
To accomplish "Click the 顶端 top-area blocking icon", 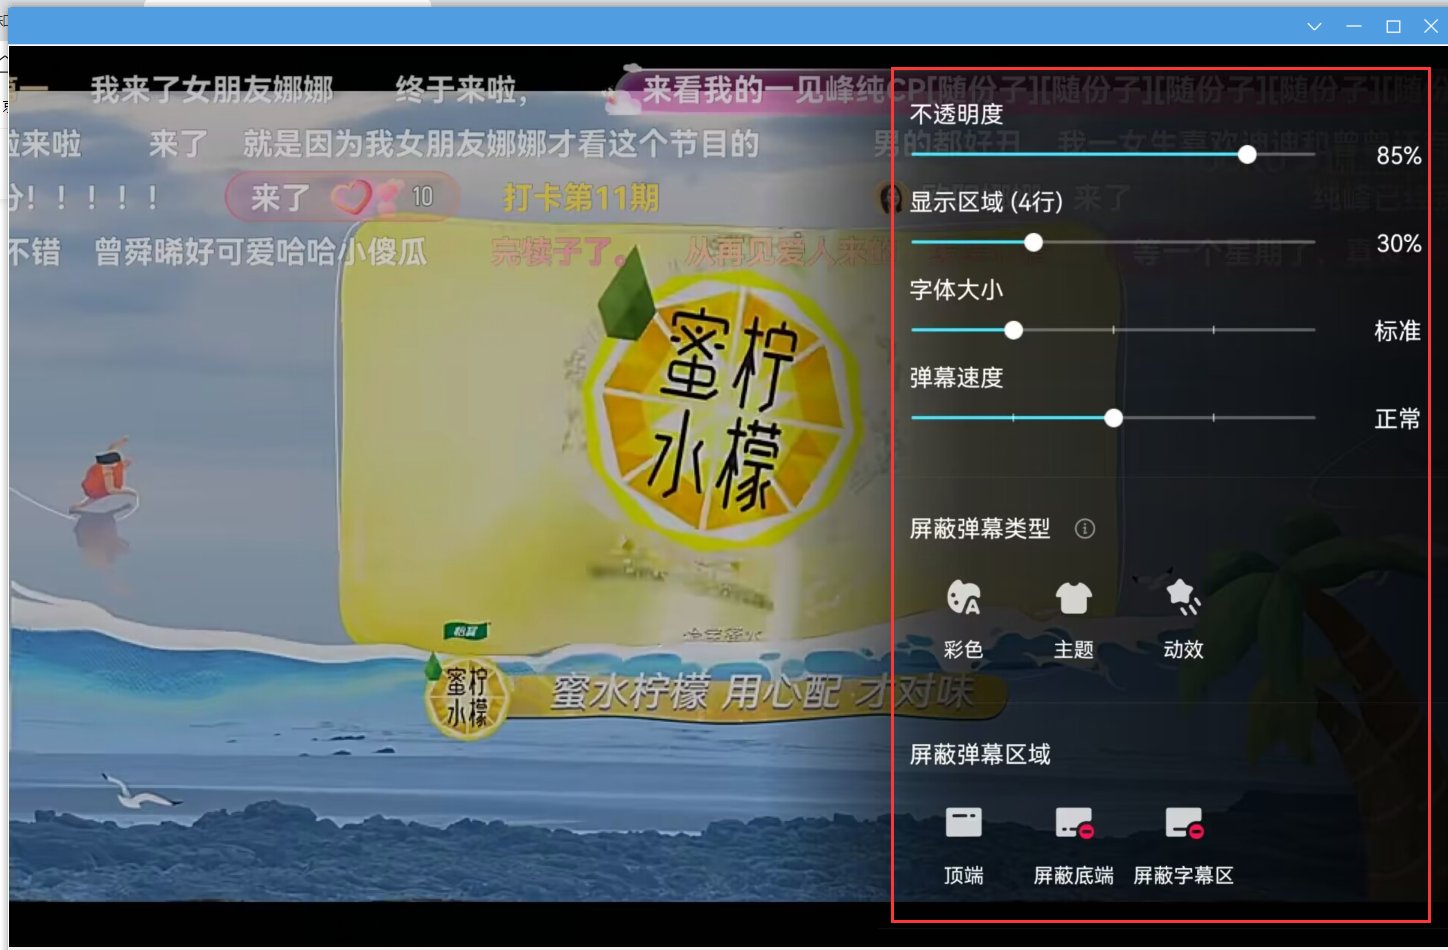I will (x=963, y=820).
